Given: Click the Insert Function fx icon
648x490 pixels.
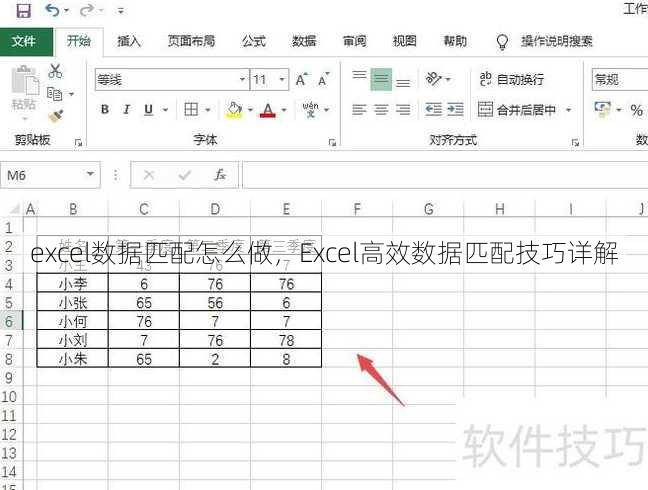Looking at the screenshot, I should (x=220, y=175).
